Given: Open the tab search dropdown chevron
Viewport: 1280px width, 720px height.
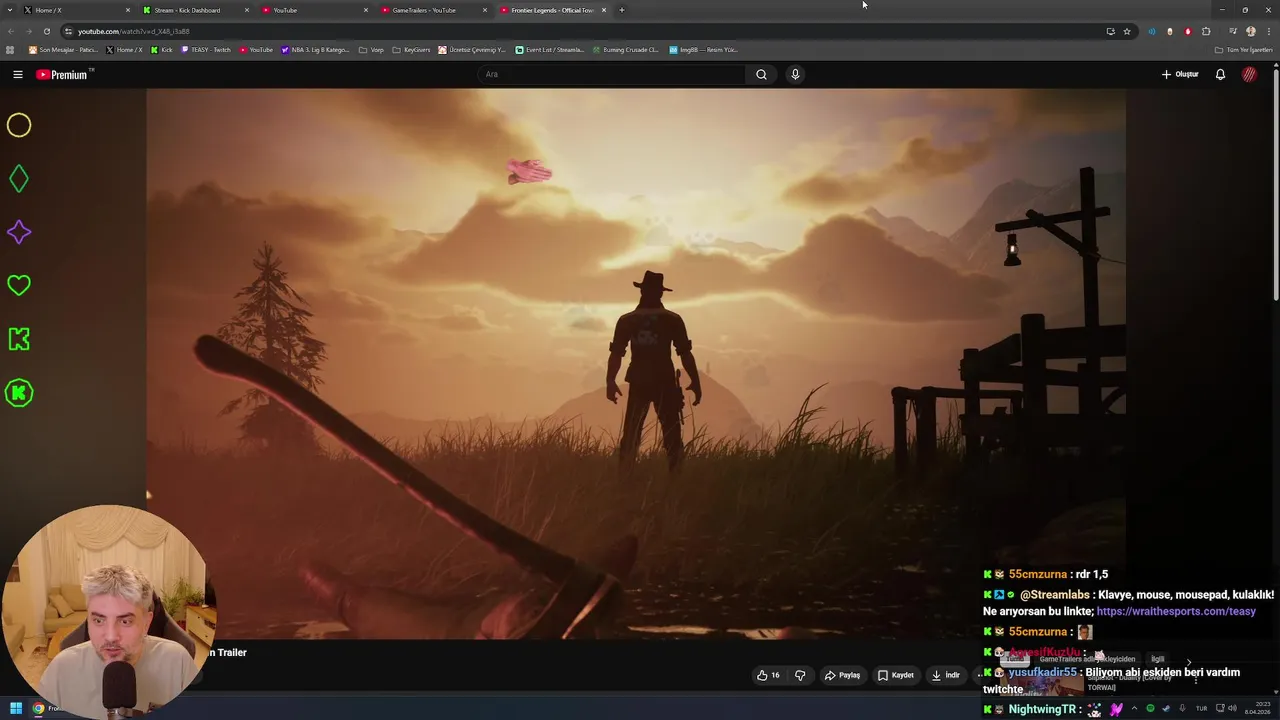Looking at the screenshot, I should (9, 10).
